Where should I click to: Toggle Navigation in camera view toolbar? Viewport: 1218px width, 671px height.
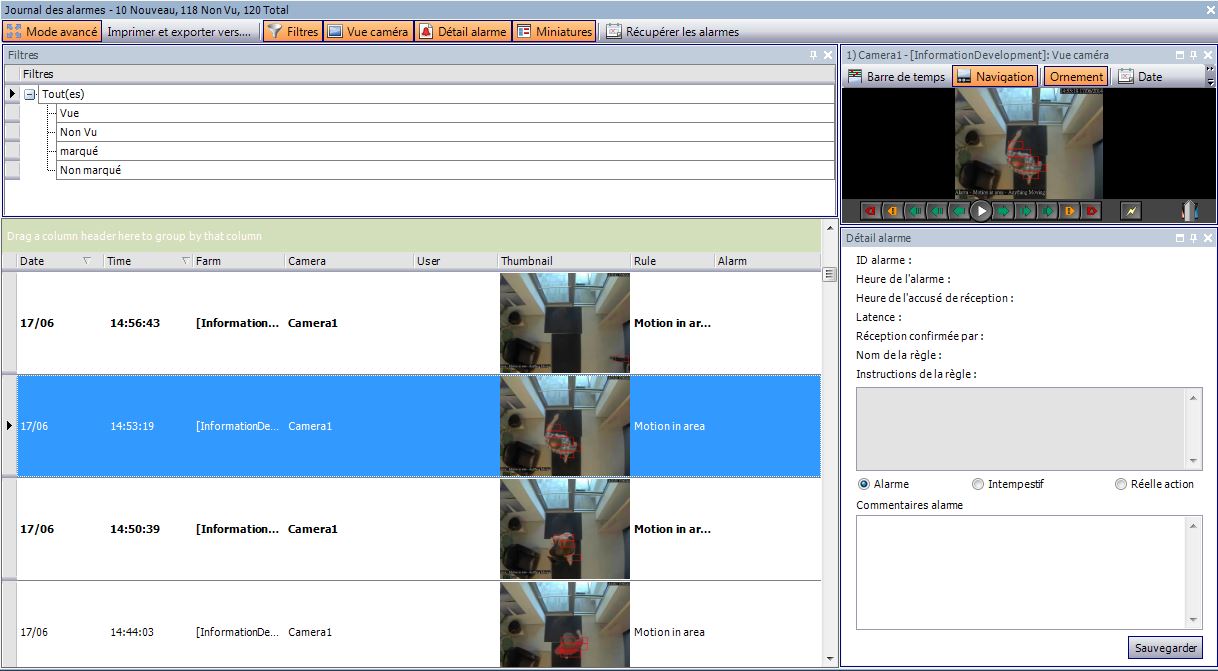[995, 76]
